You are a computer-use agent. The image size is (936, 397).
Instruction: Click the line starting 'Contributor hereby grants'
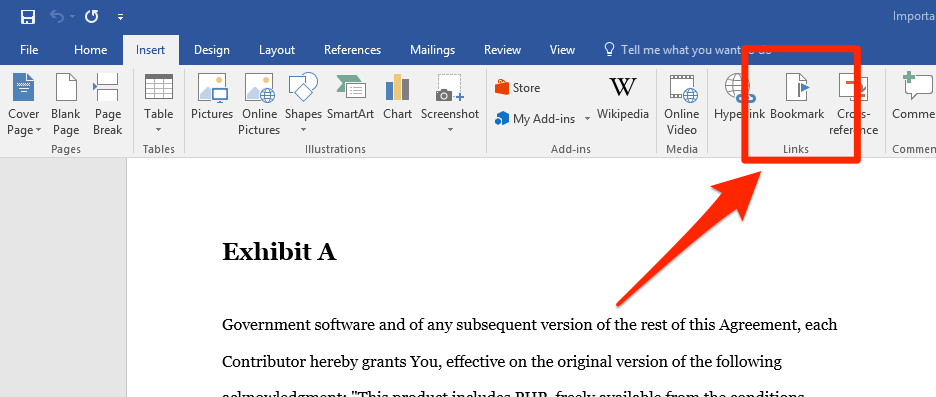(502, 362)
